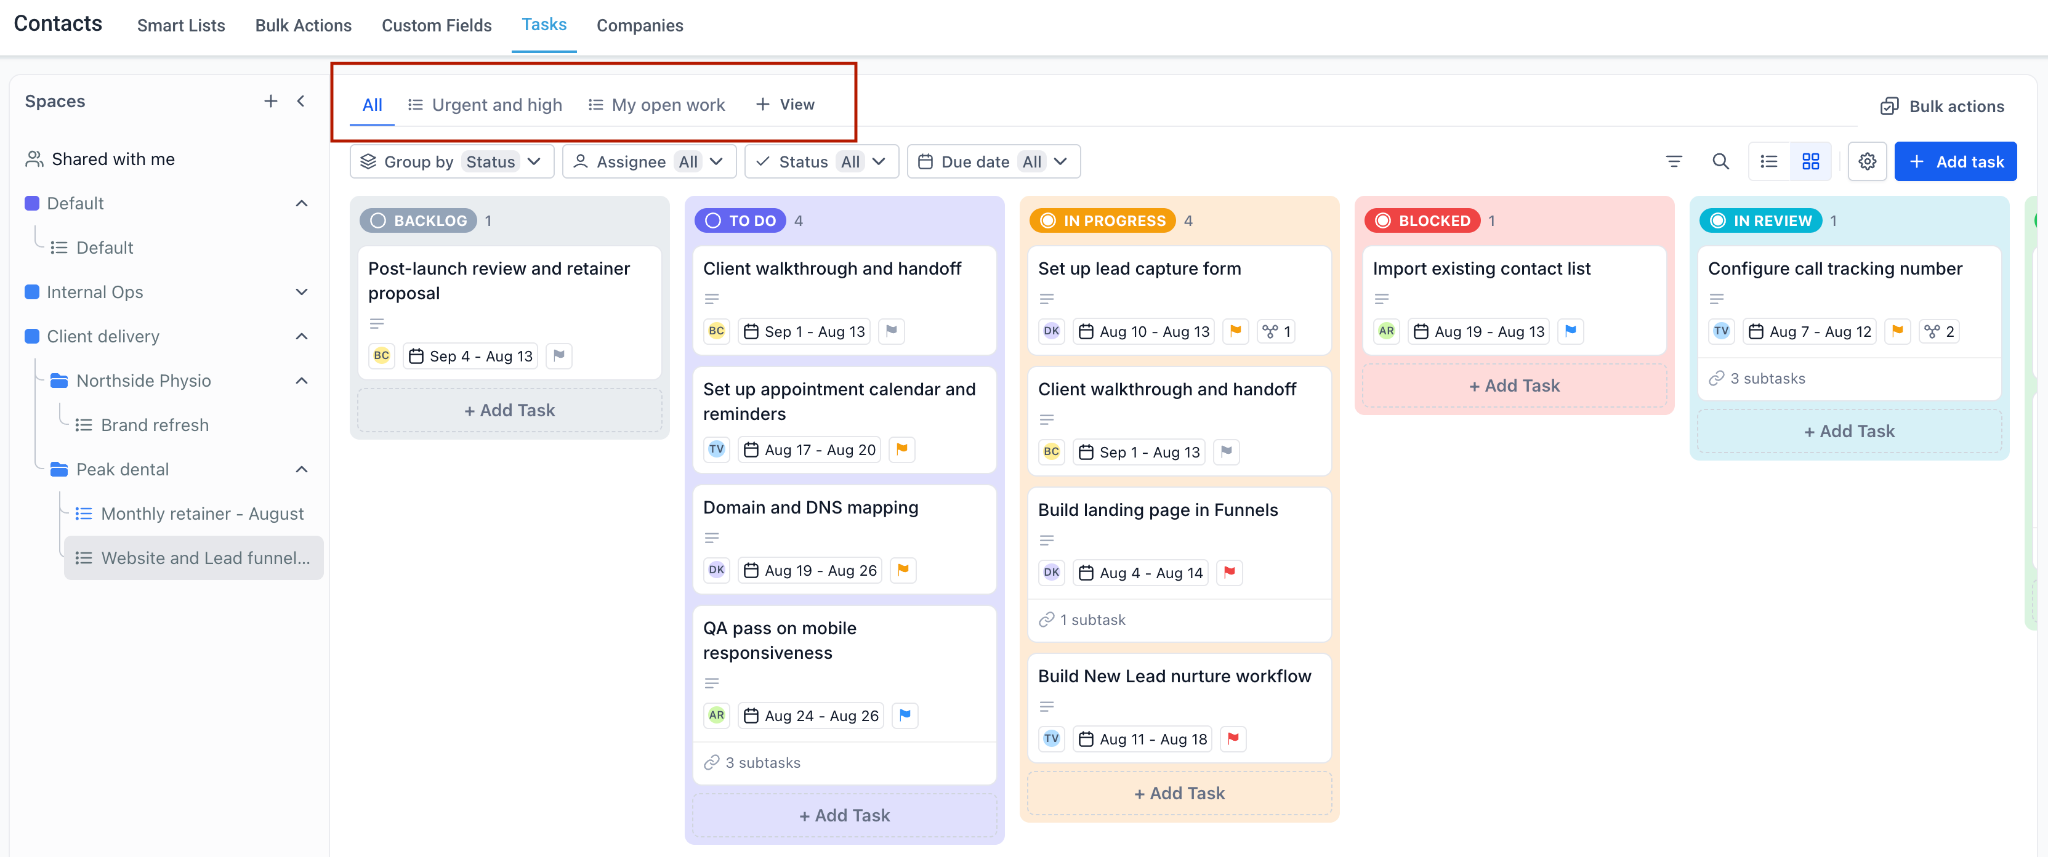2048x857 pixels.
Task: Add a new space with plus icon
Action: pyautogui.click(x=270, y=101)
